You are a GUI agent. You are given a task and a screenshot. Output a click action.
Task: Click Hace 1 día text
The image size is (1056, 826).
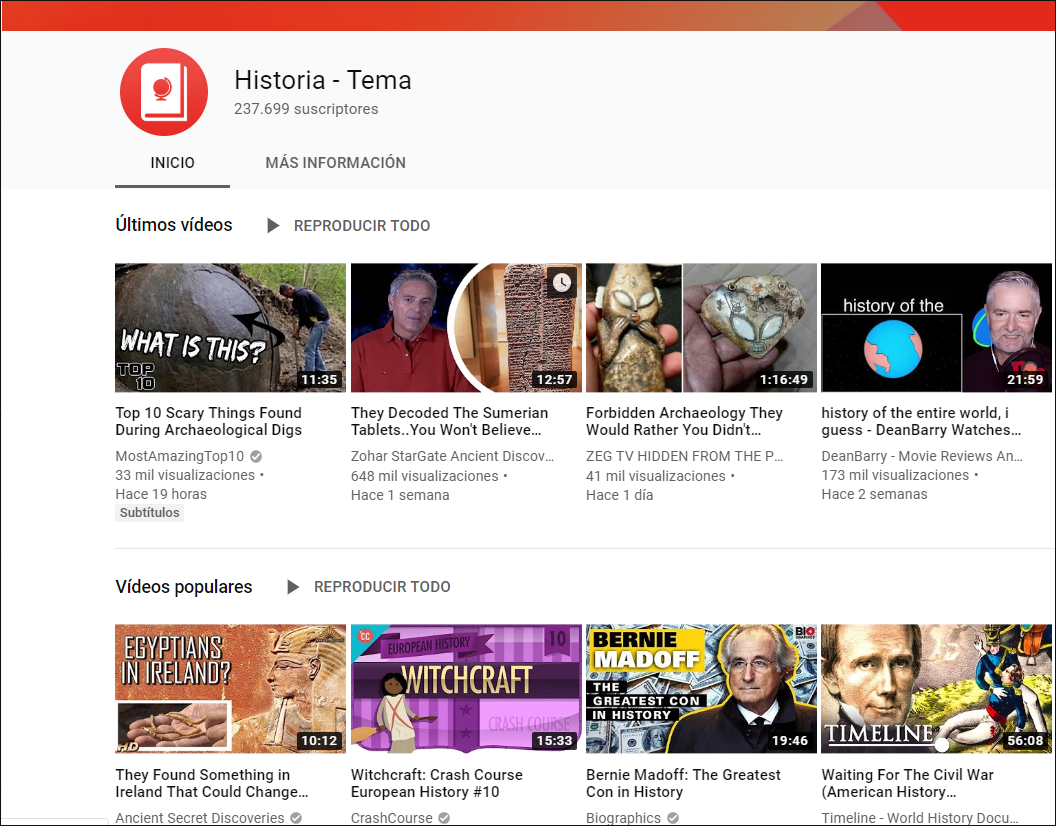pyautogui.click(x=620, y=495)
